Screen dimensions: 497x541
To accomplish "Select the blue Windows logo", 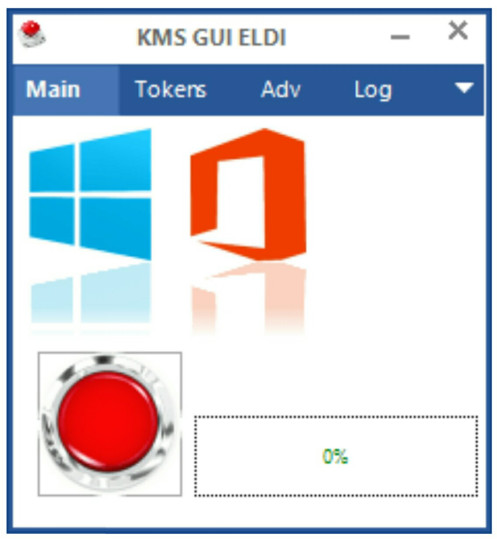I will [90, 194].
